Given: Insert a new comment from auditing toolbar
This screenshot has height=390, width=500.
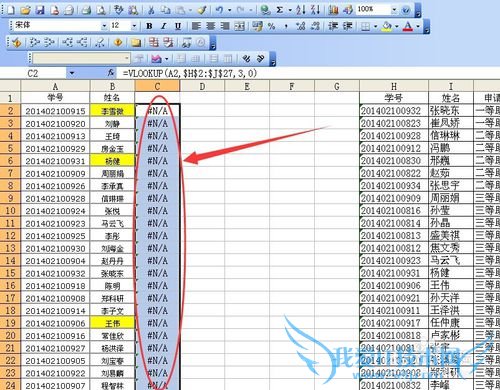Looking at the screenshot, I should coord(135,42).
